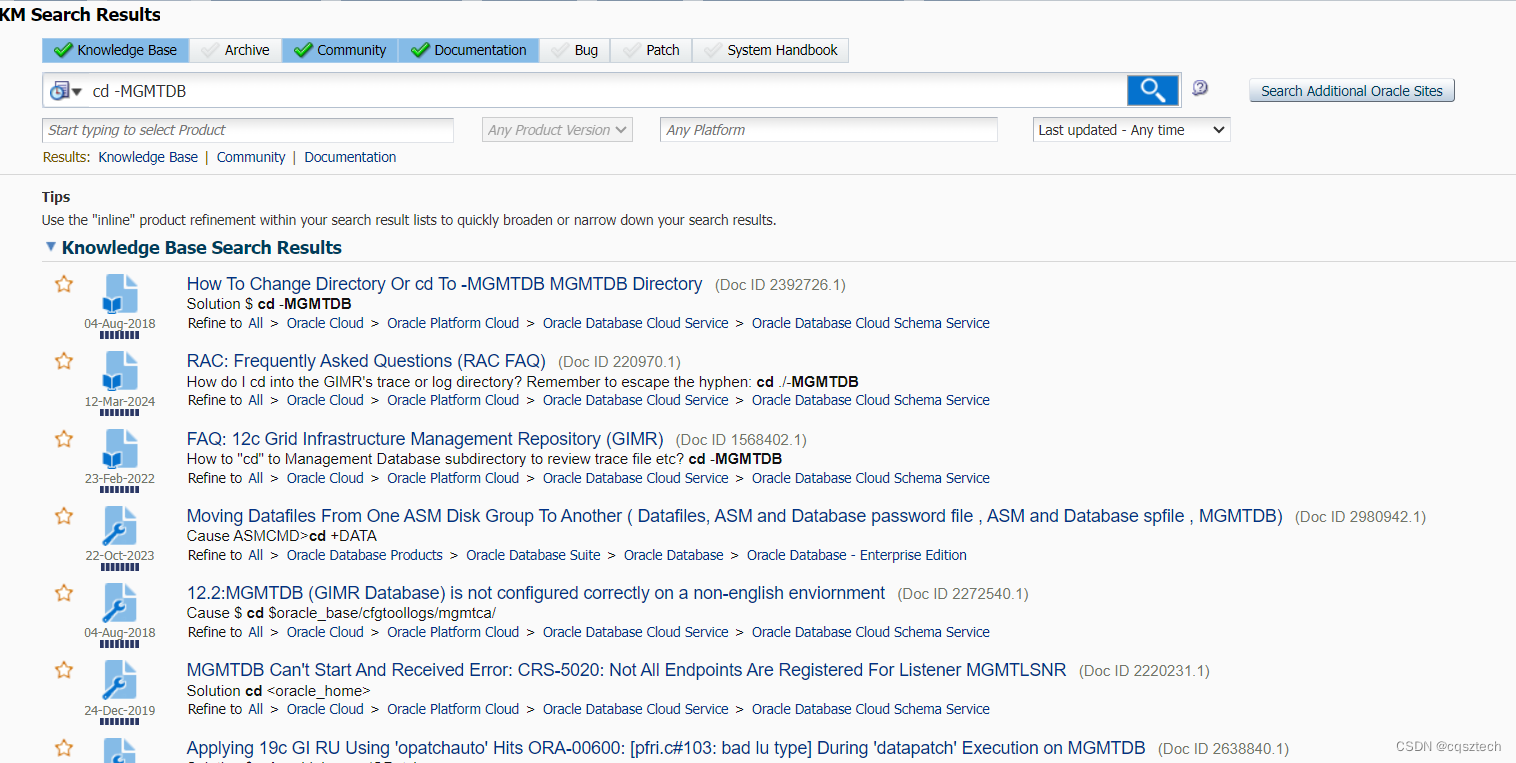Open 'RAC: Frequently Asked Questions' article

click(x=366, y=361)
